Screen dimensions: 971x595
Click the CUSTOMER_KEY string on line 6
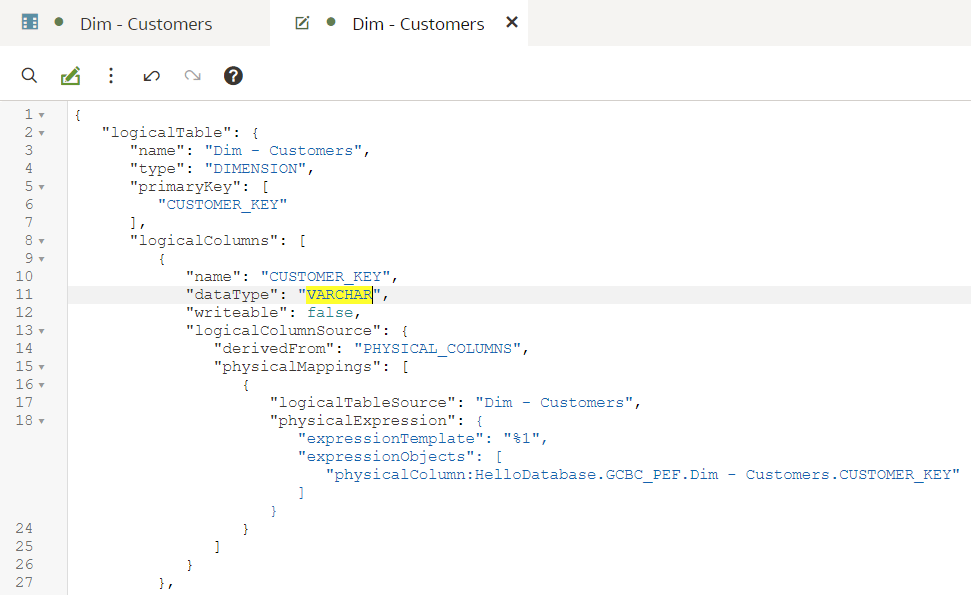click(x=221, y=203)
